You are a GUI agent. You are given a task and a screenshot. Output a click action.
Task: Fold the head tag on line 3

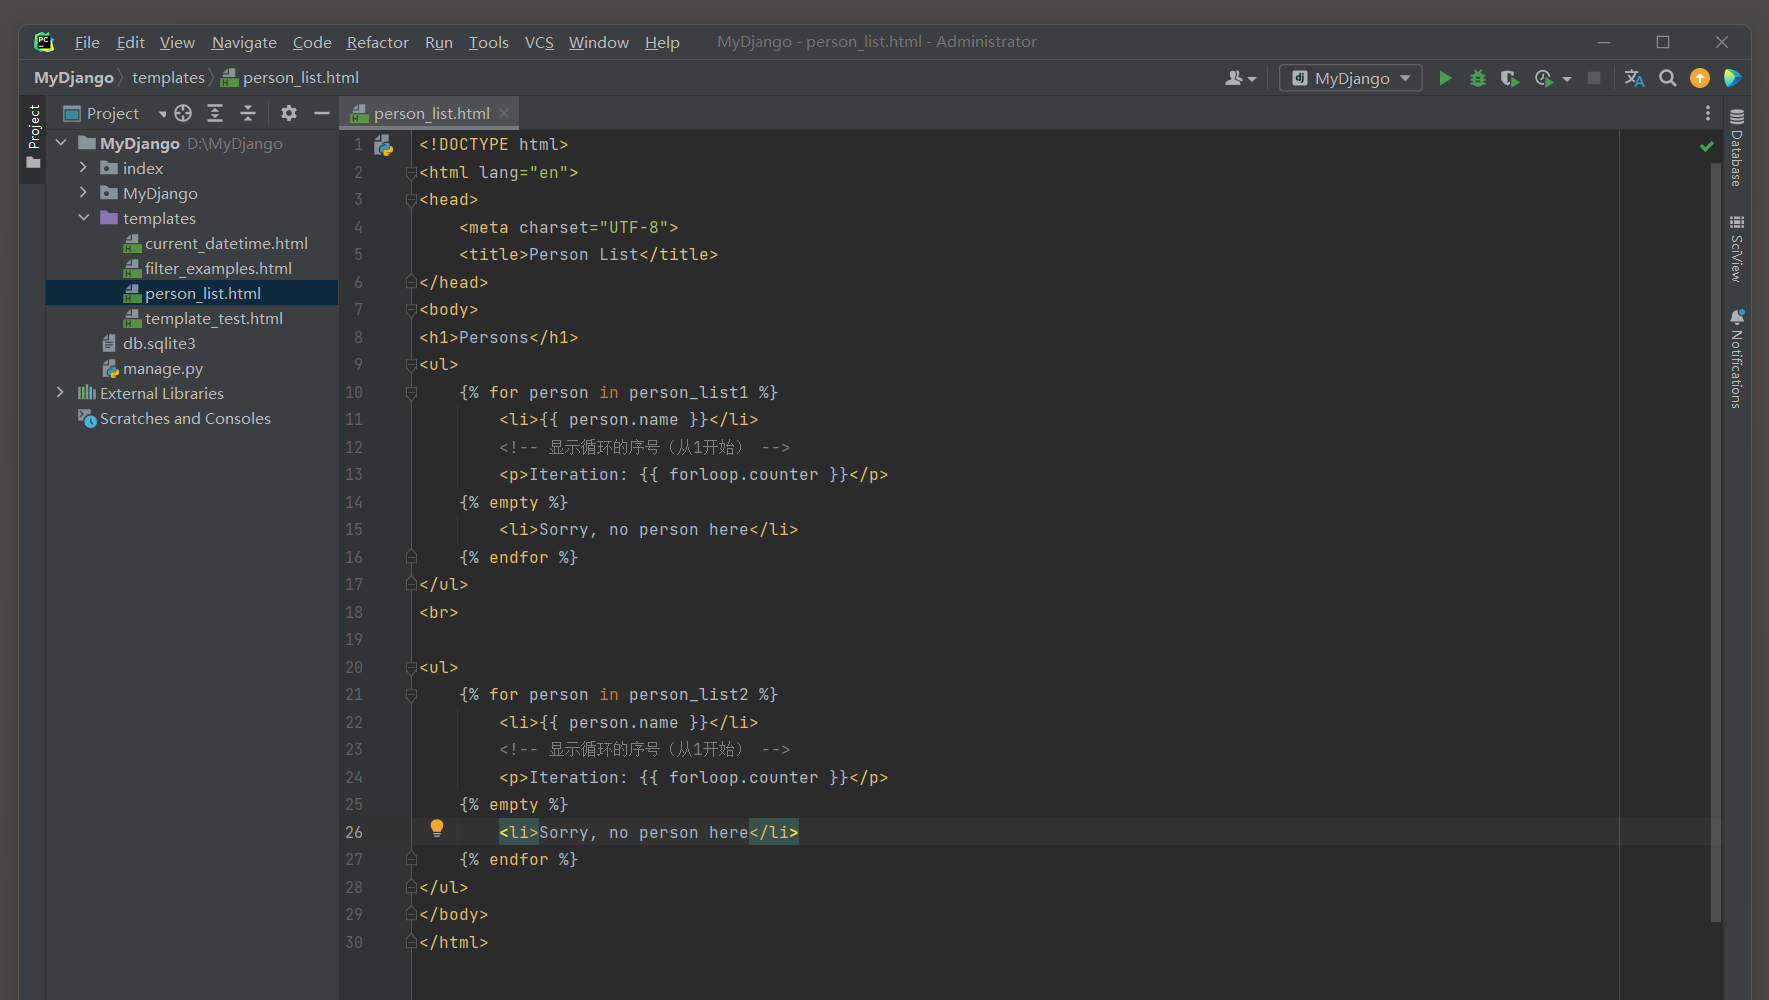(x=411, y=200)
